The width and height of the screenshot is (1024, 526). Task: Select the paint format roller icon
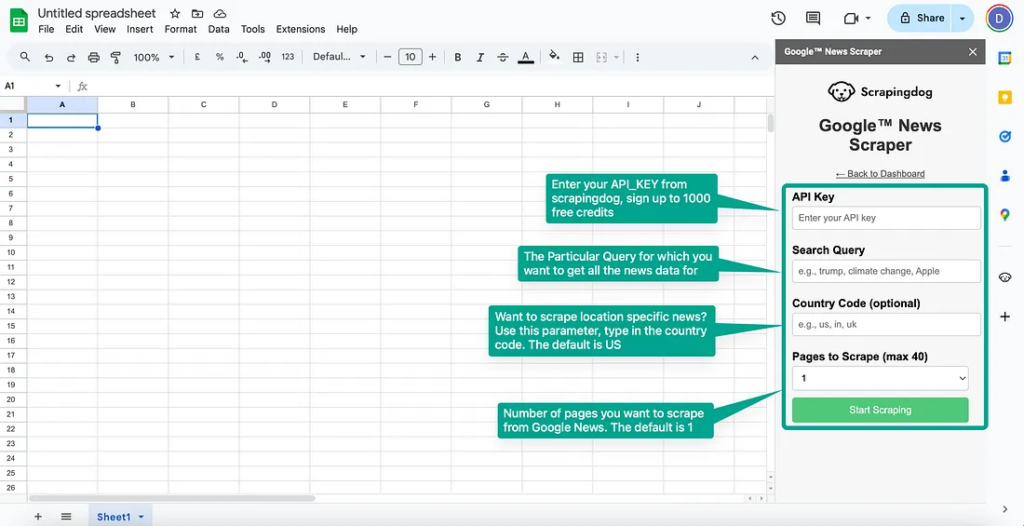[x=116, y=58]
